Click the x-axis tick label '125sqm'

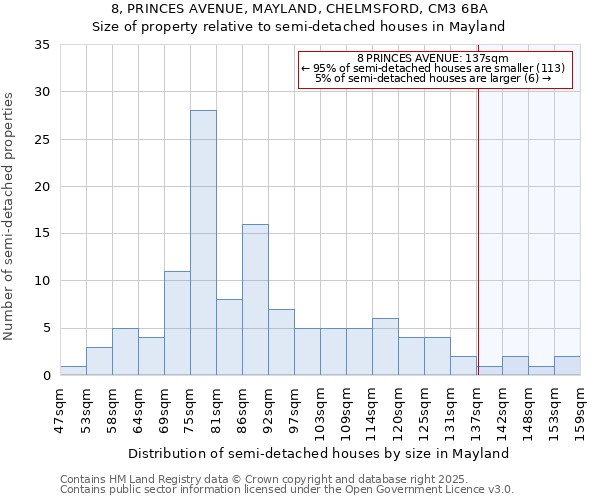(x=424, y=415)
